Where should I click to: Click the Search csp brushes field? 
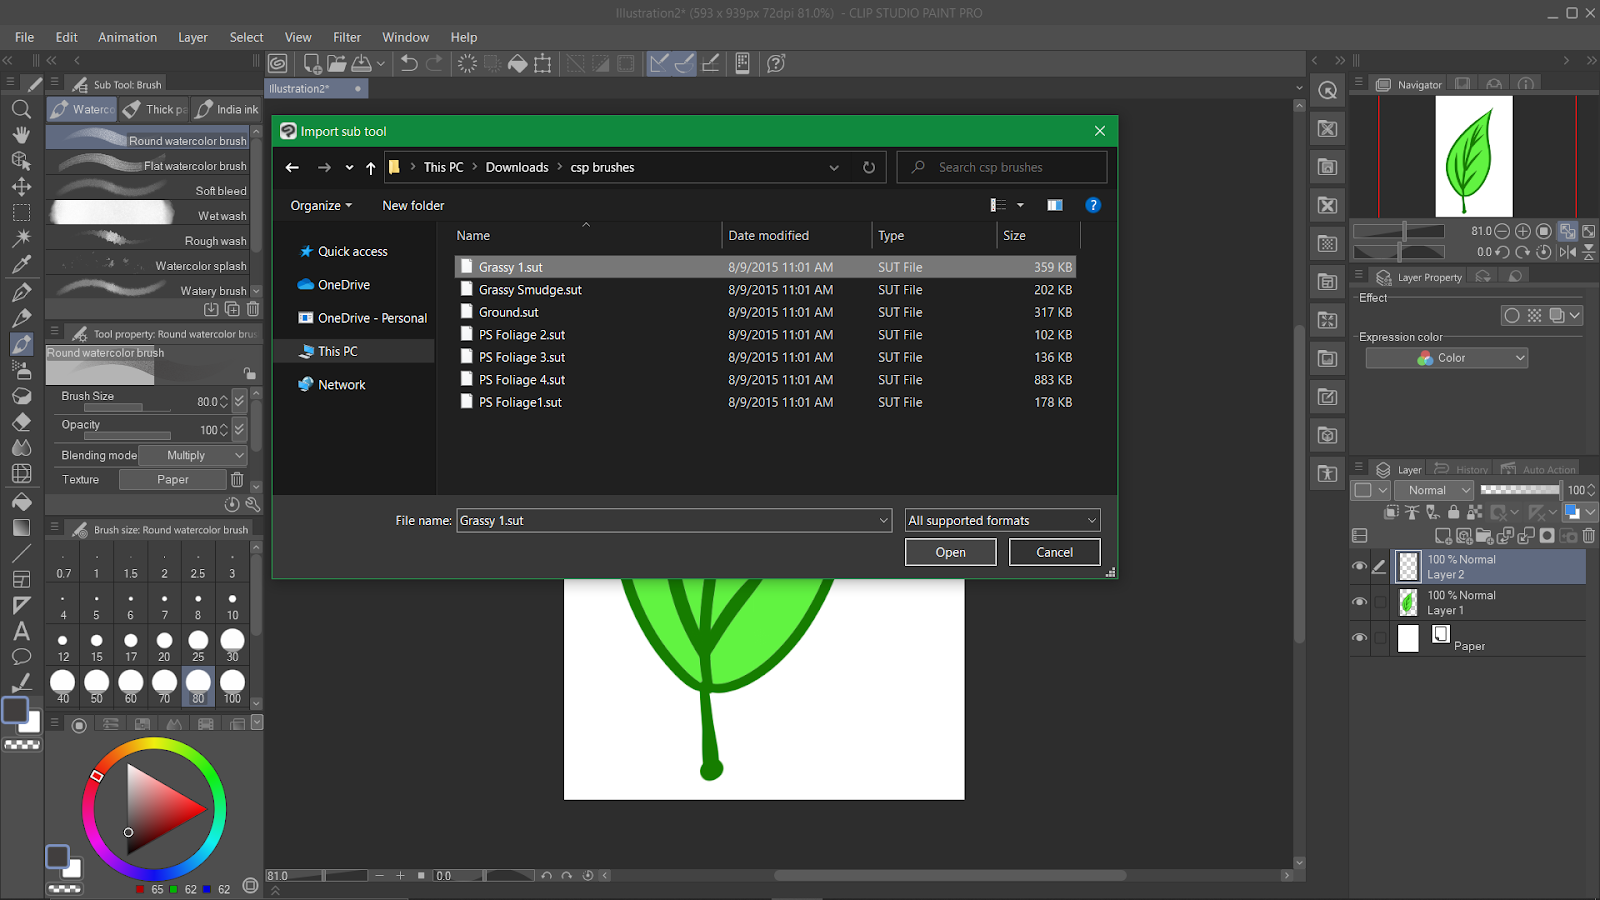tap(1002, 167)
